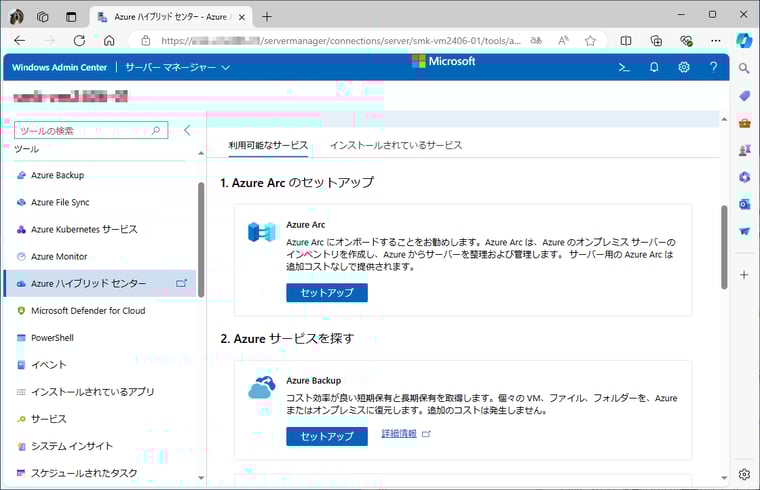Image resolution: width=760 pixels, height=490 pixels.
Task: Open translate icon in address bar
Action: 536,41
